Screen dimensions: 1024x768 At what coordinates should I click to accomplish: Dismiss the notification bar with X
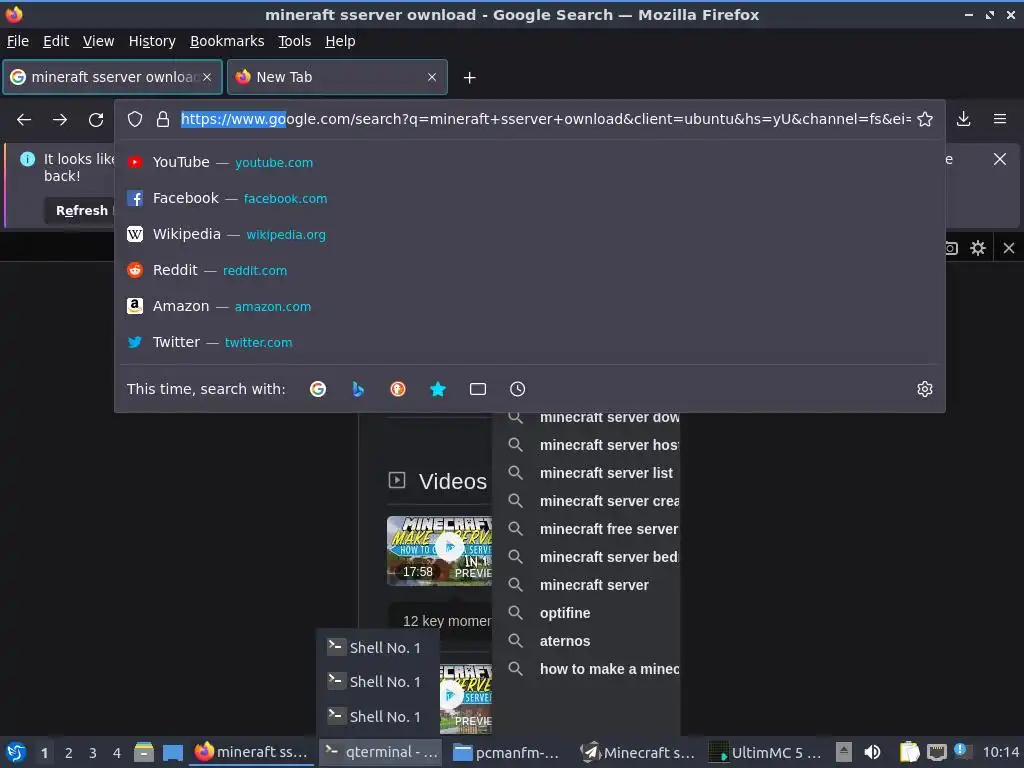click(x=999, y=159)
